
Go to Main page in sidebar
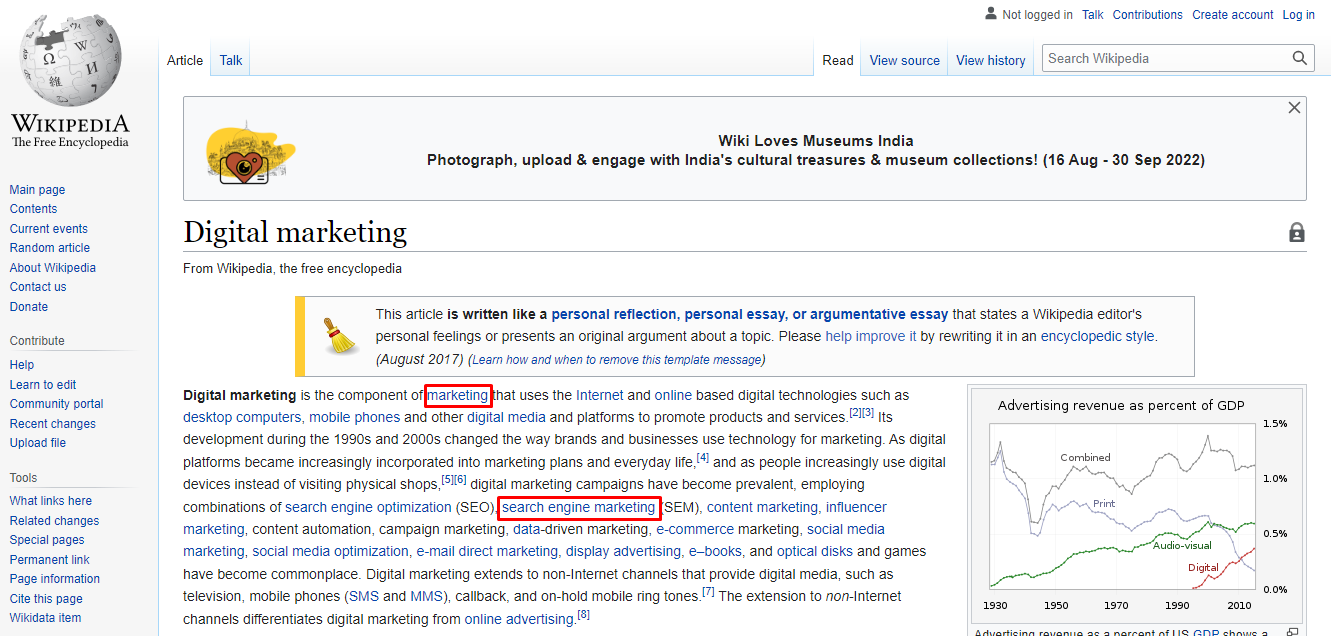(37, 190)
